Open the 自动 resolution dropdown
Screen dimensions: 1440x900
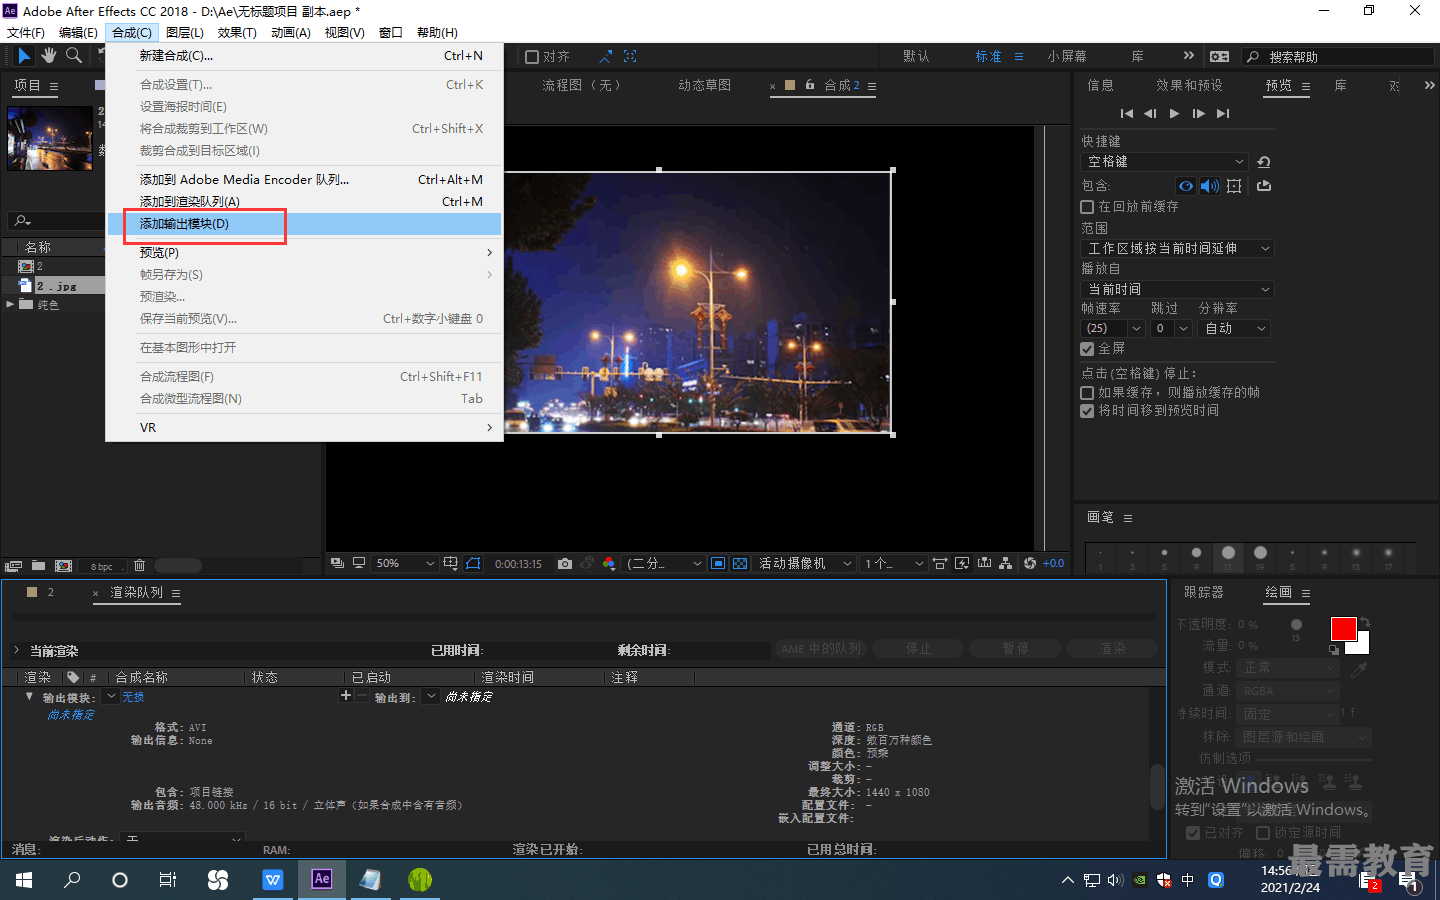point(1234,329)
